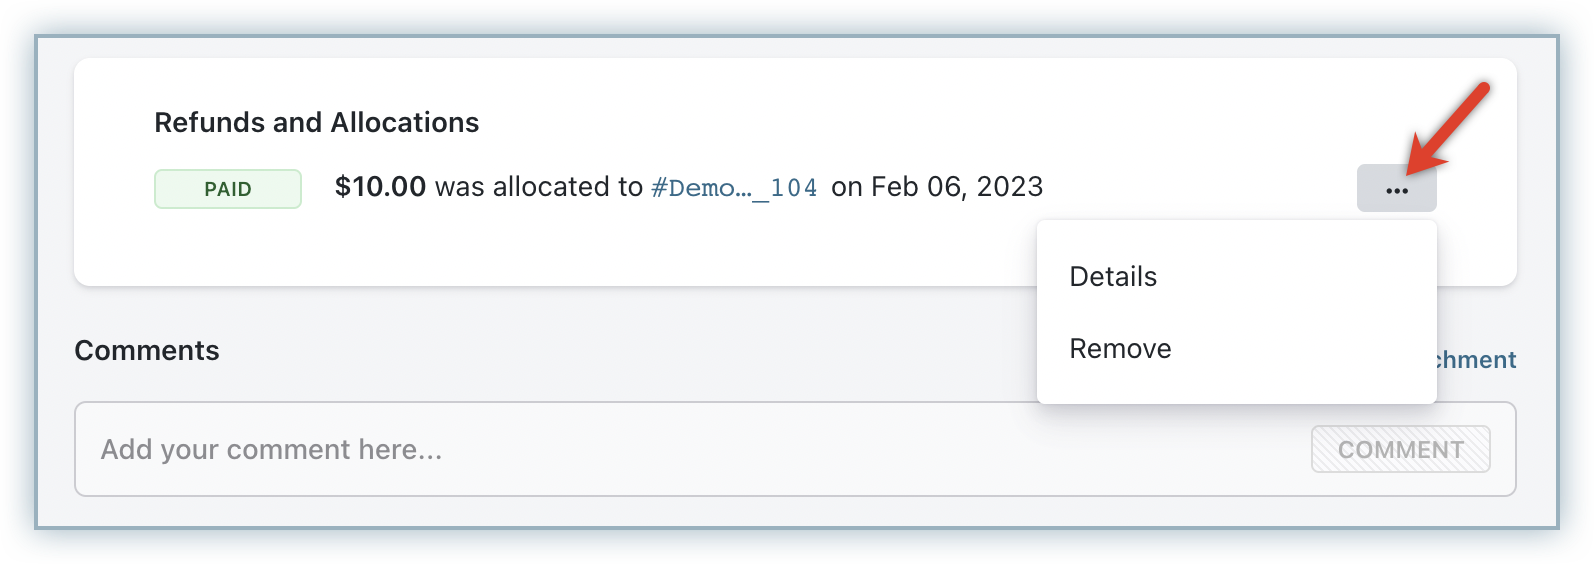Open the #Demo…_104 invoice link
Screen dimensions: 1594x564
734,188
